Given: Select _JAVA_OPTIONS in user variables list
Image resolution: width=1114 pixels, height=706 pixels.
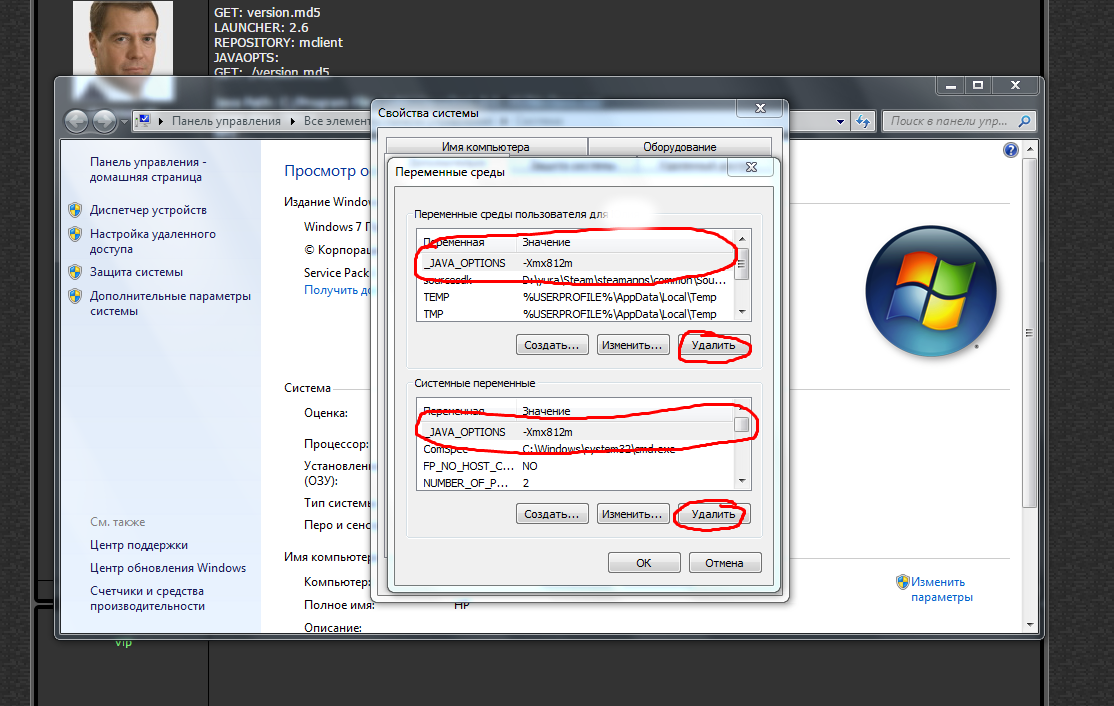Looking at the screenshot, I should click(575, 264).
